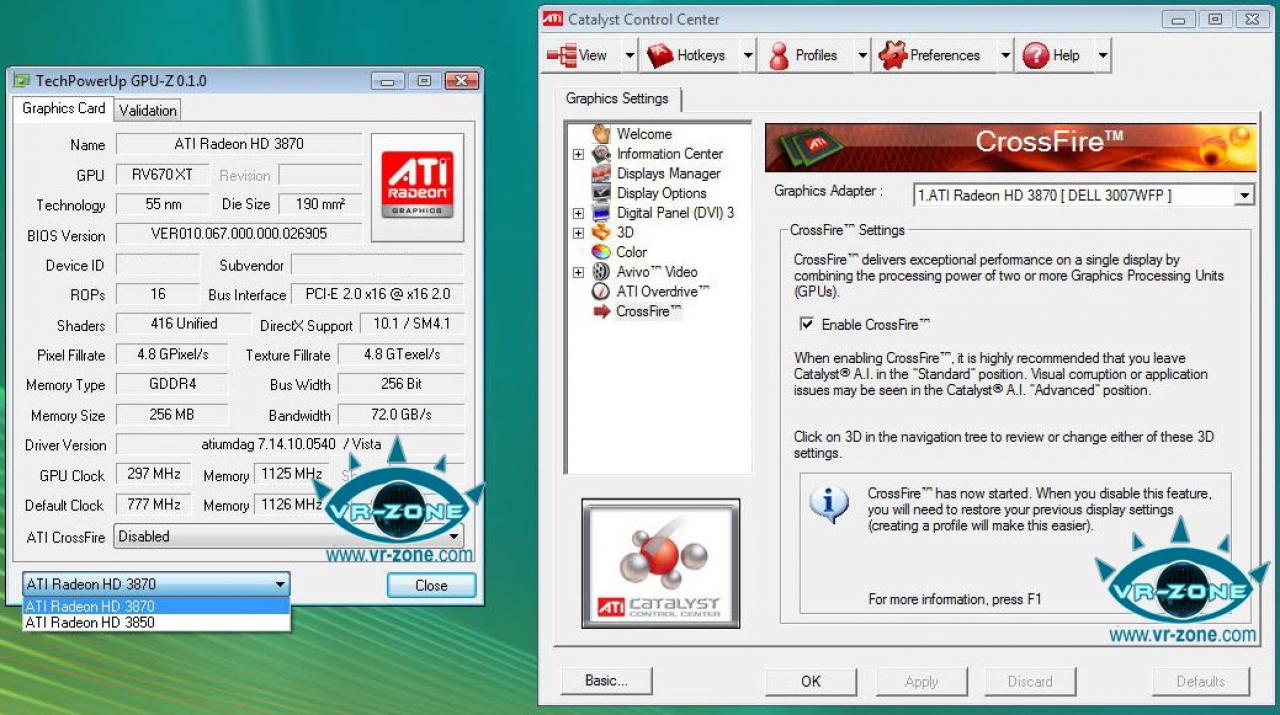Open the Hotkeys dropdown arrow
The image size is (1280, 715).
[x=748, y=56]
